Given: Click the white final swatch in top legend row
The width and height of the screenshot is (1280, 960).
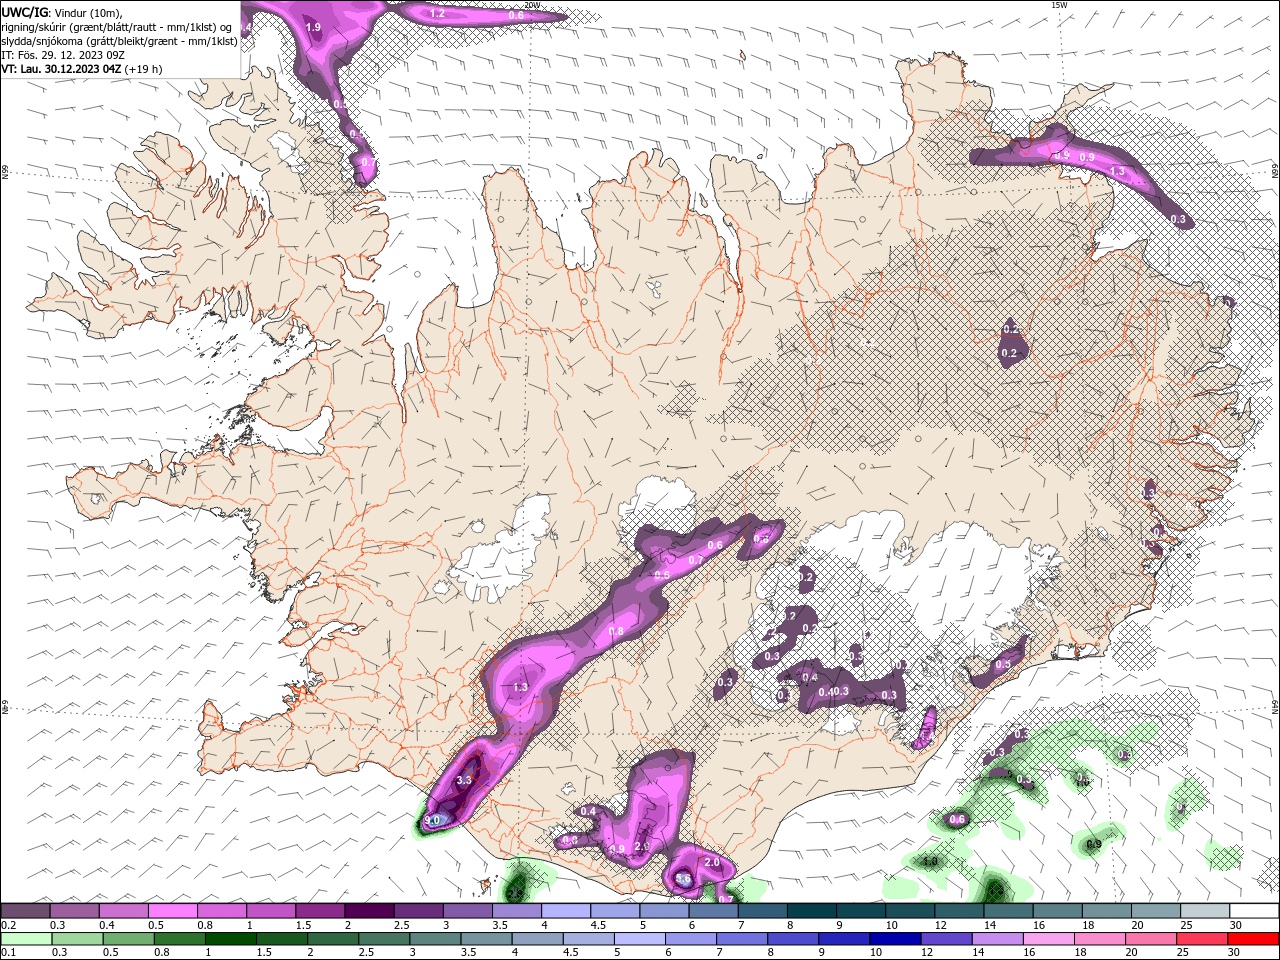Looking at the screenshot, I should (1252, 911).
